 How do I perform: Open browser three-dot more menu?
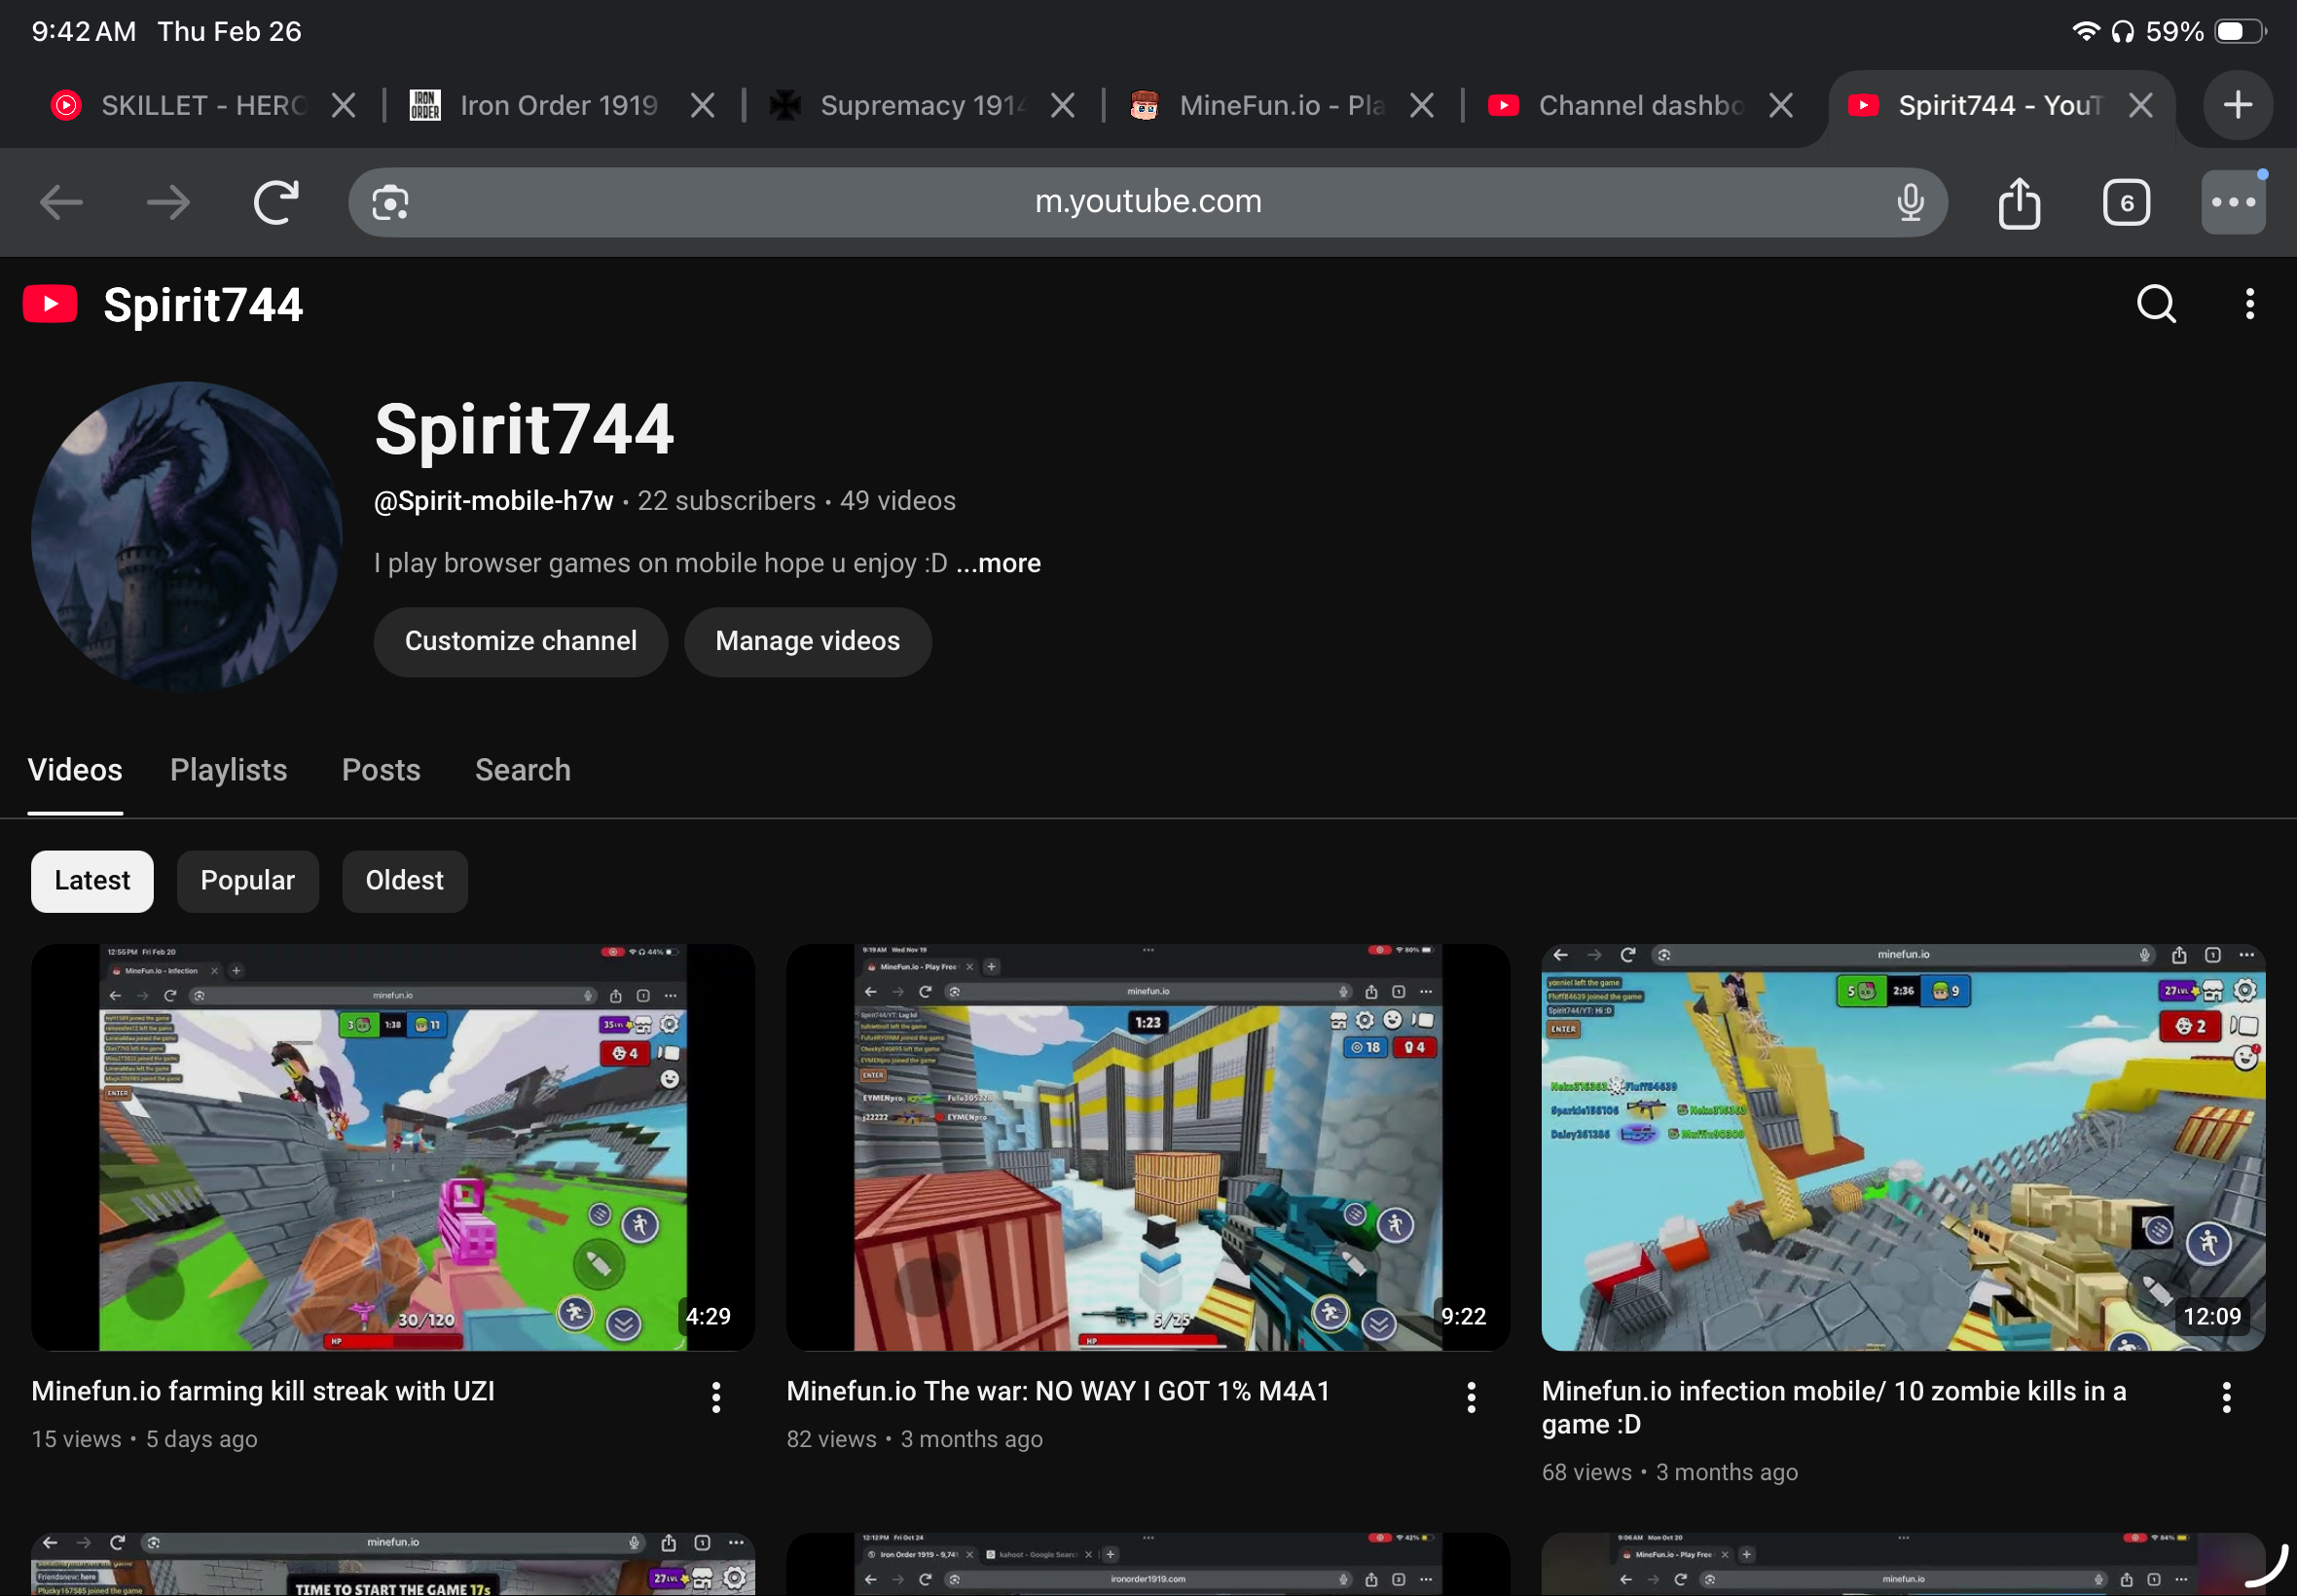(2232, 203)
